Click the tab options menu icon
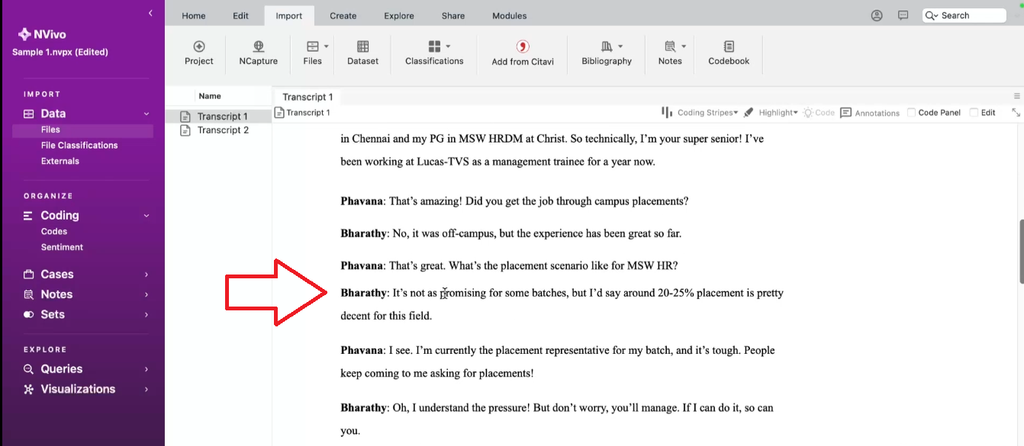 point(1017,96)
